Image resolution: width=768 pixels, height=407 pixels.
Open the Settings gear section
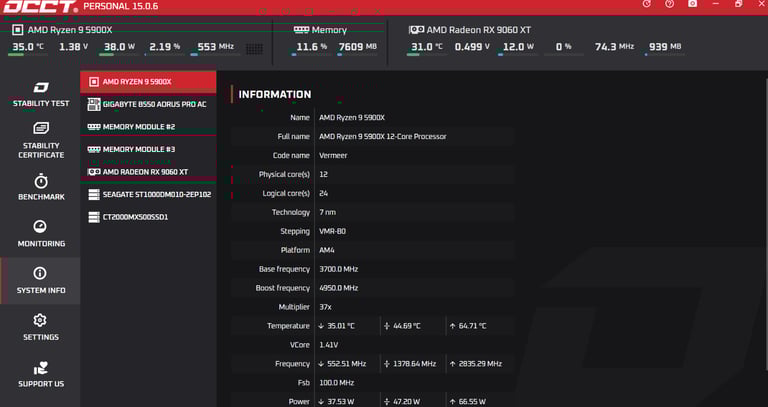click(x=41, y=327)
